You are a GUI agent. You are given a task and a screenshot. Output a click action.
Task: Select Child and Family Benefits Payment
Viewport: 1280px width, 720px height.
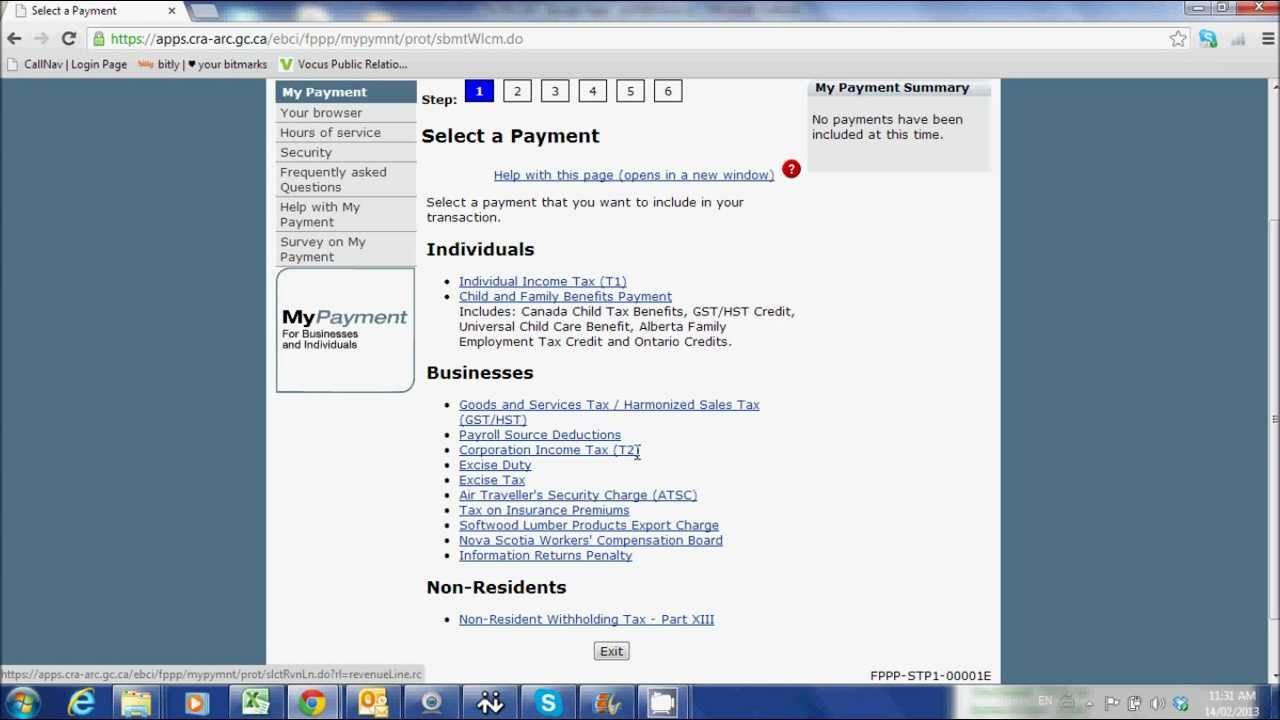565,297
